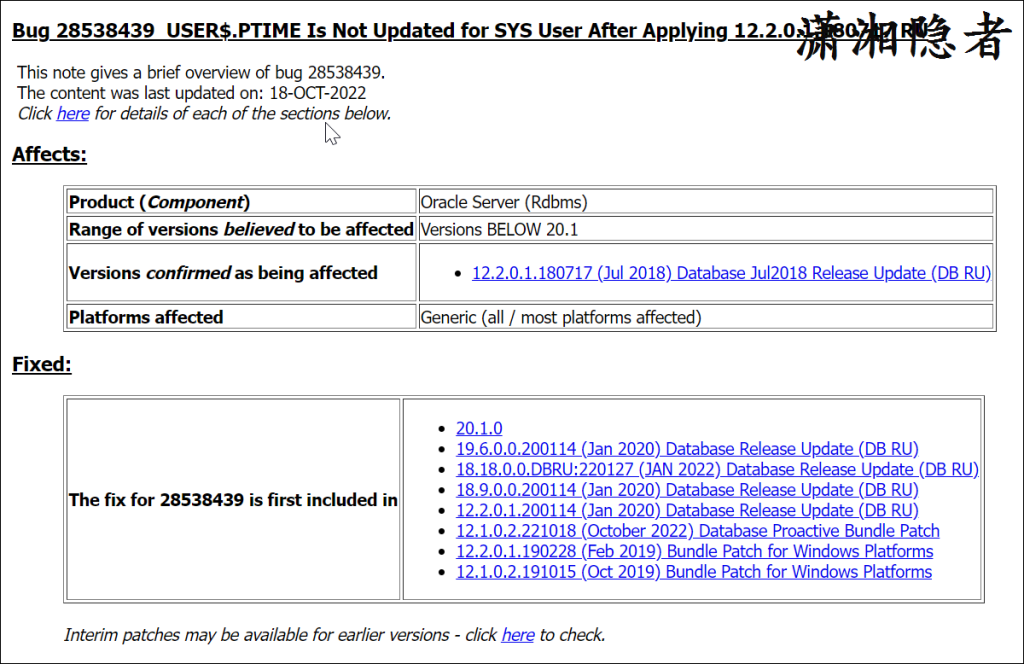
Task: Click the 'Platforms affected' row label
Action: (x=146, y=317)
